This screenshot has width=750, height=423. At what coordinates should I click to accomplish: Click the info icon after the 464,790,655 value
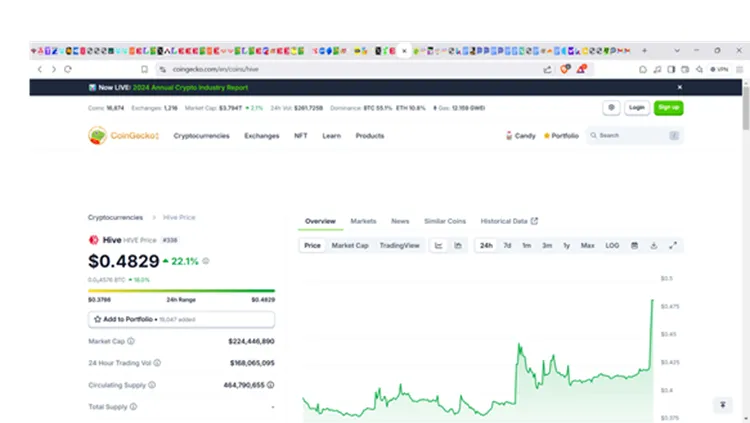click(270, 385)
